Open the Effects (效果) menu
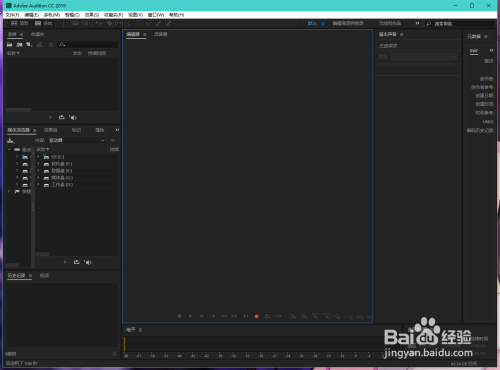Viewport: 500px width, 370px height. coord(92,15)
